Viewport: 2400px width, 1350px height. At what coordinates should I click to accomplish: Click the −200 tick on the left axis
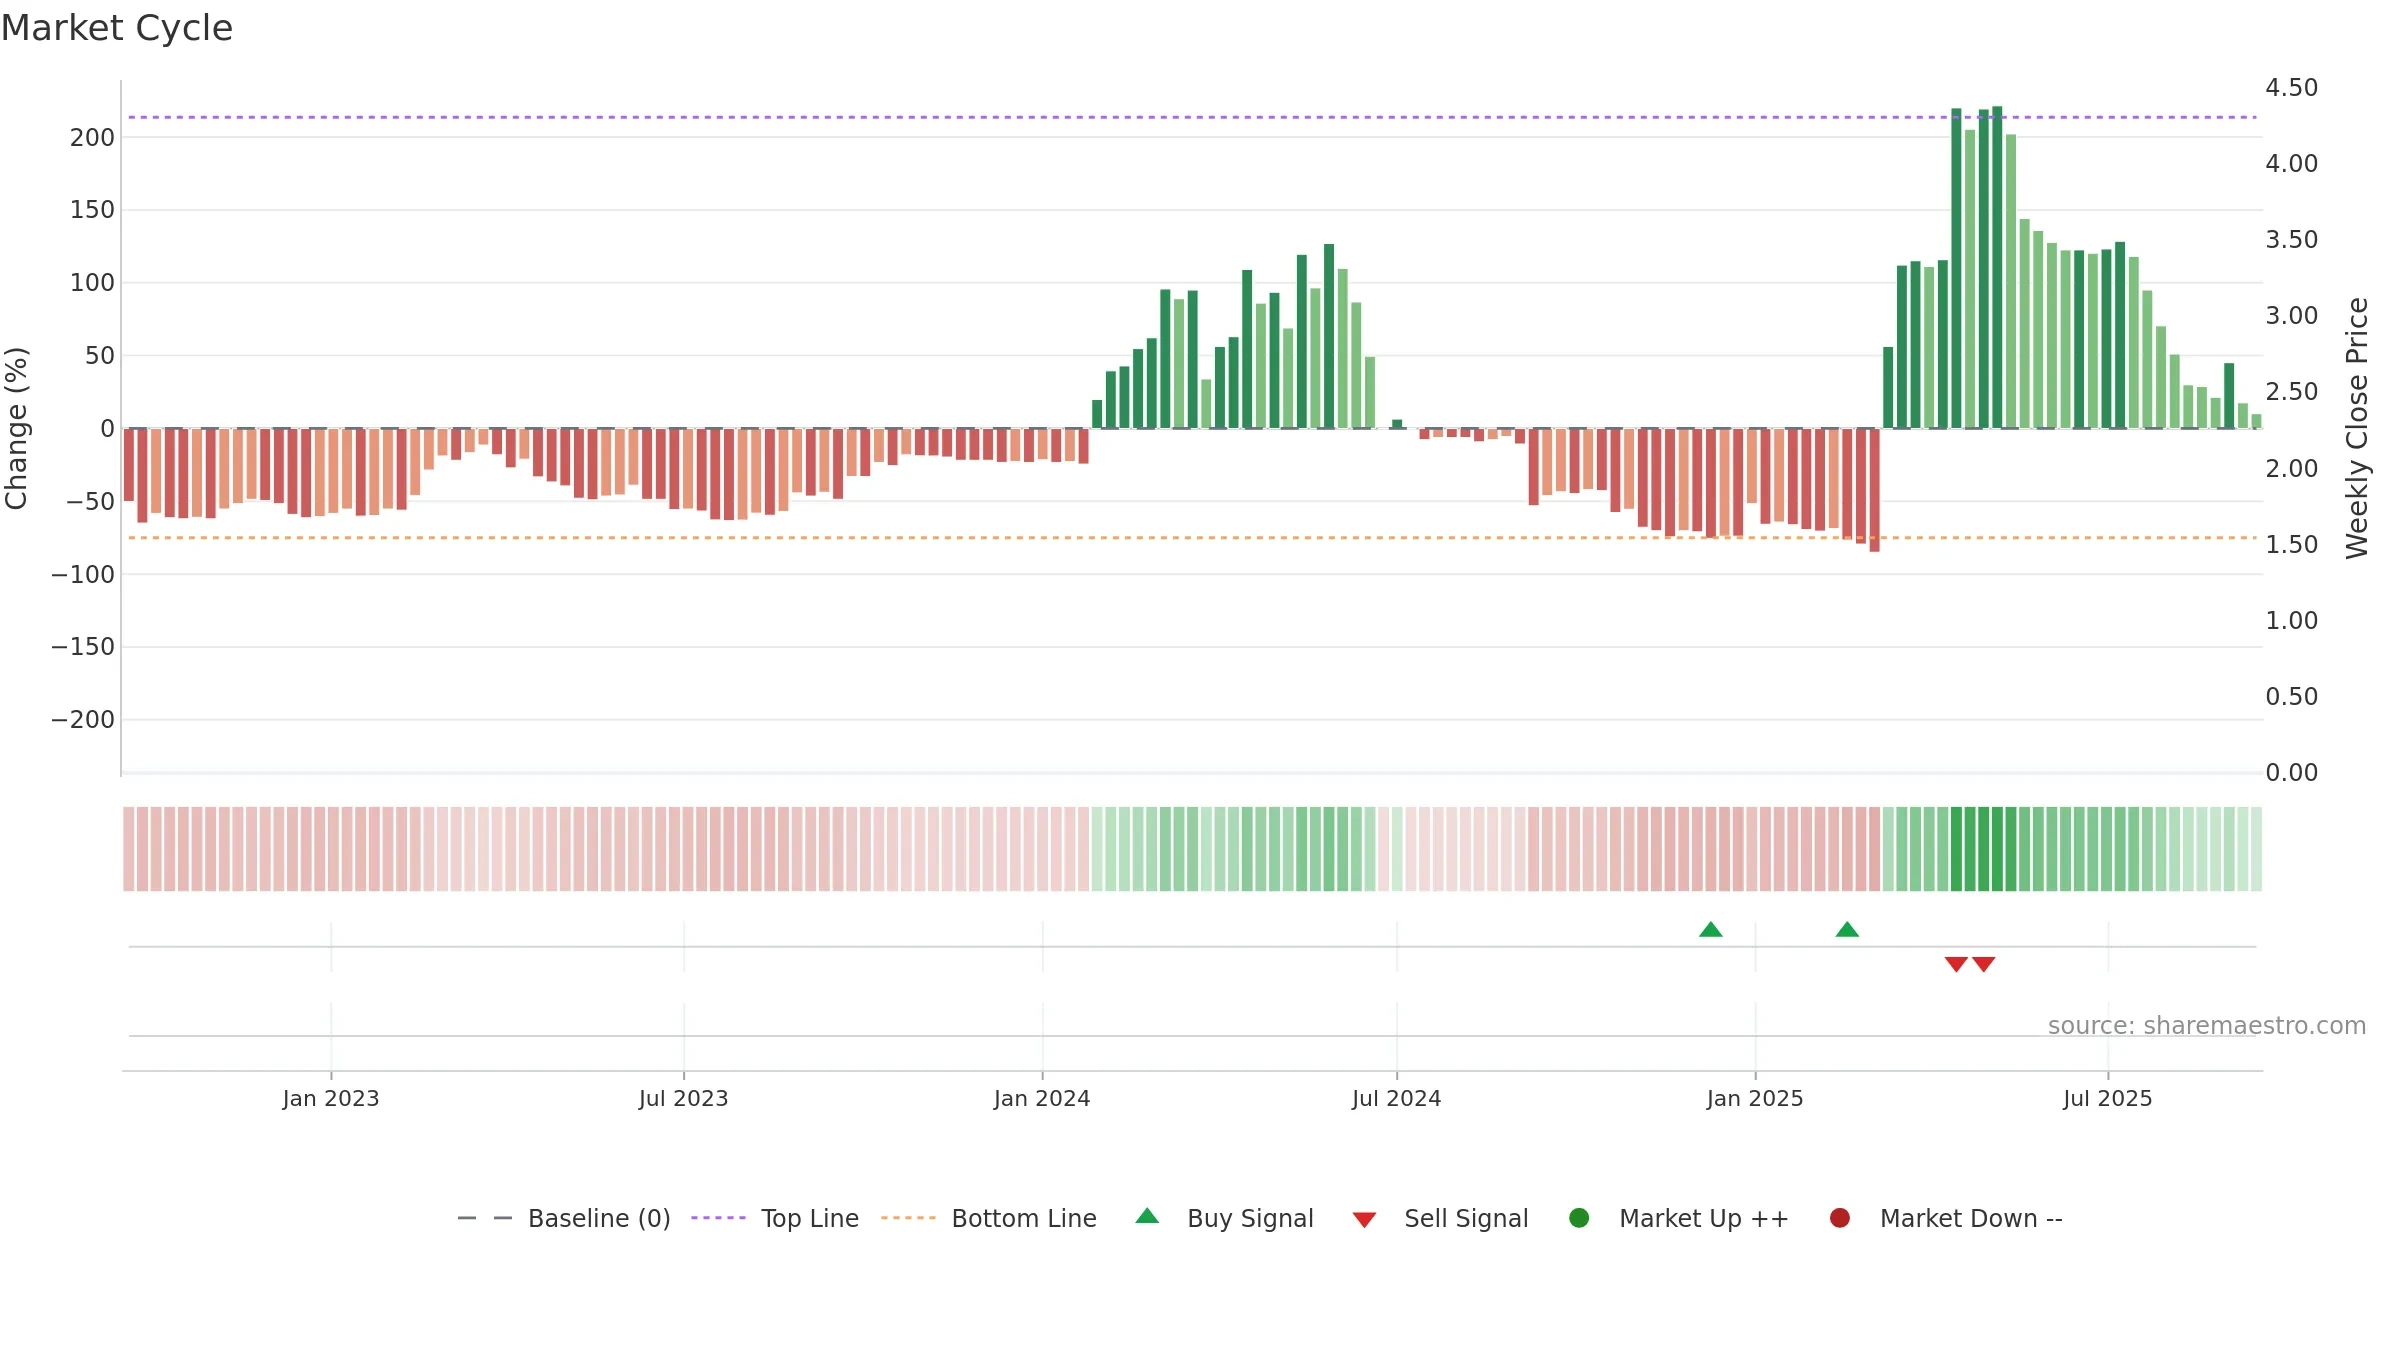[83, 720]
